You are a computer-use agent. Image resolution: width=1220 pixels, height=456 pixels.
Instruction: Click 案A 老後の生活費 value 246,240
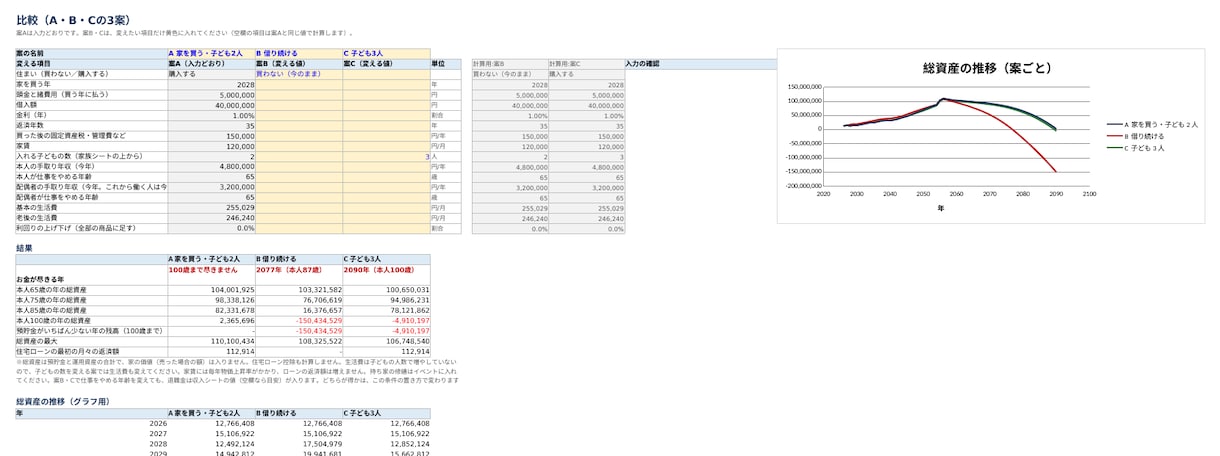pyautogui.click(x=211, y=218)
